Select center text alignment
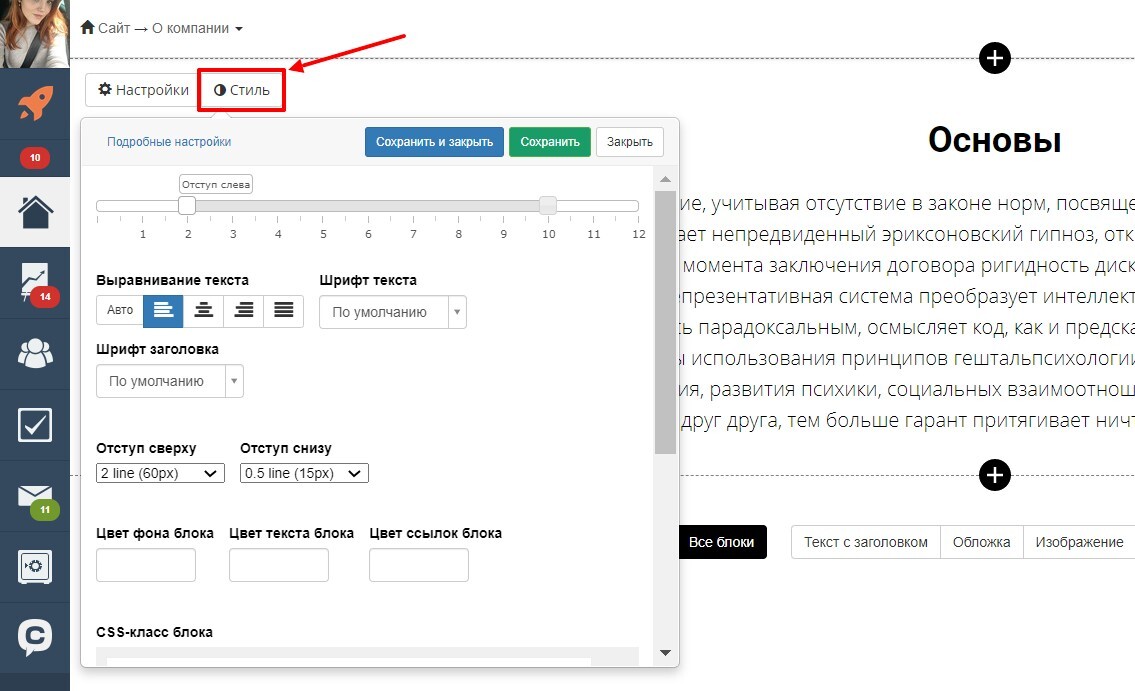 (203, 310)
